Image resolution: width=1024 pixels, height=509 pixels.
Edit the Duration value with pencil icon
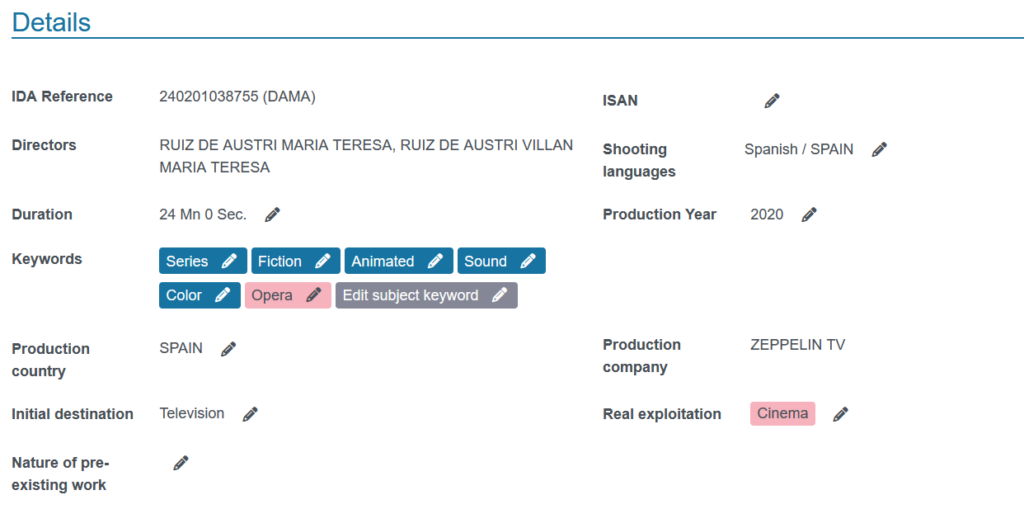tap(272, 214)
